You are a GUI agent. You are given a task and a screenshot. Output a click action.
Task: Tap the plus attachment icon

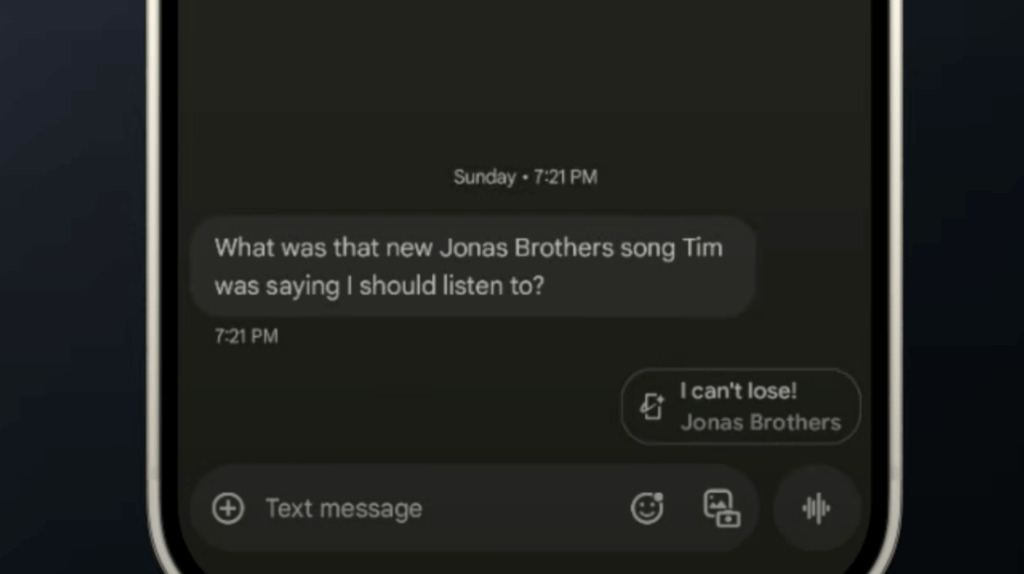[228, 508]
